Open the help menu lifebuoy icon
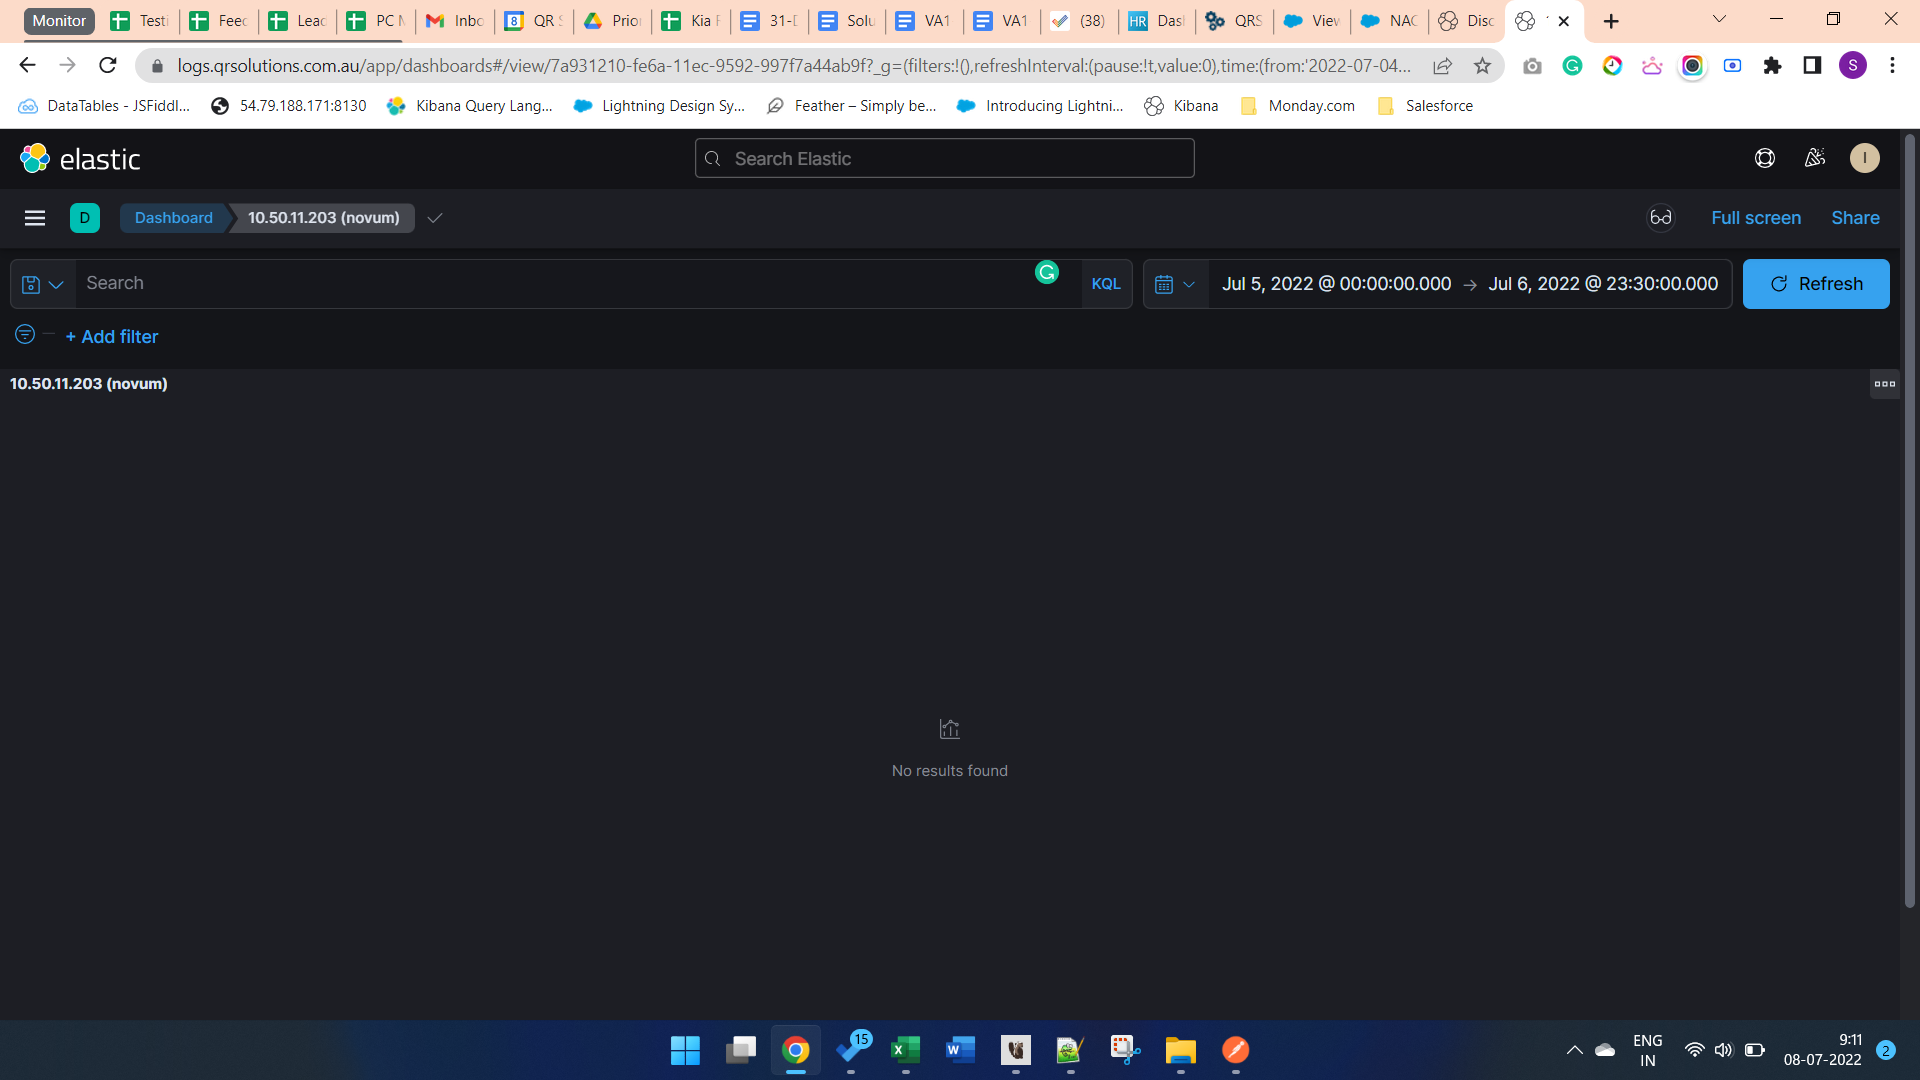Screen dimensions: 1920x1080 click(1765, 158)
